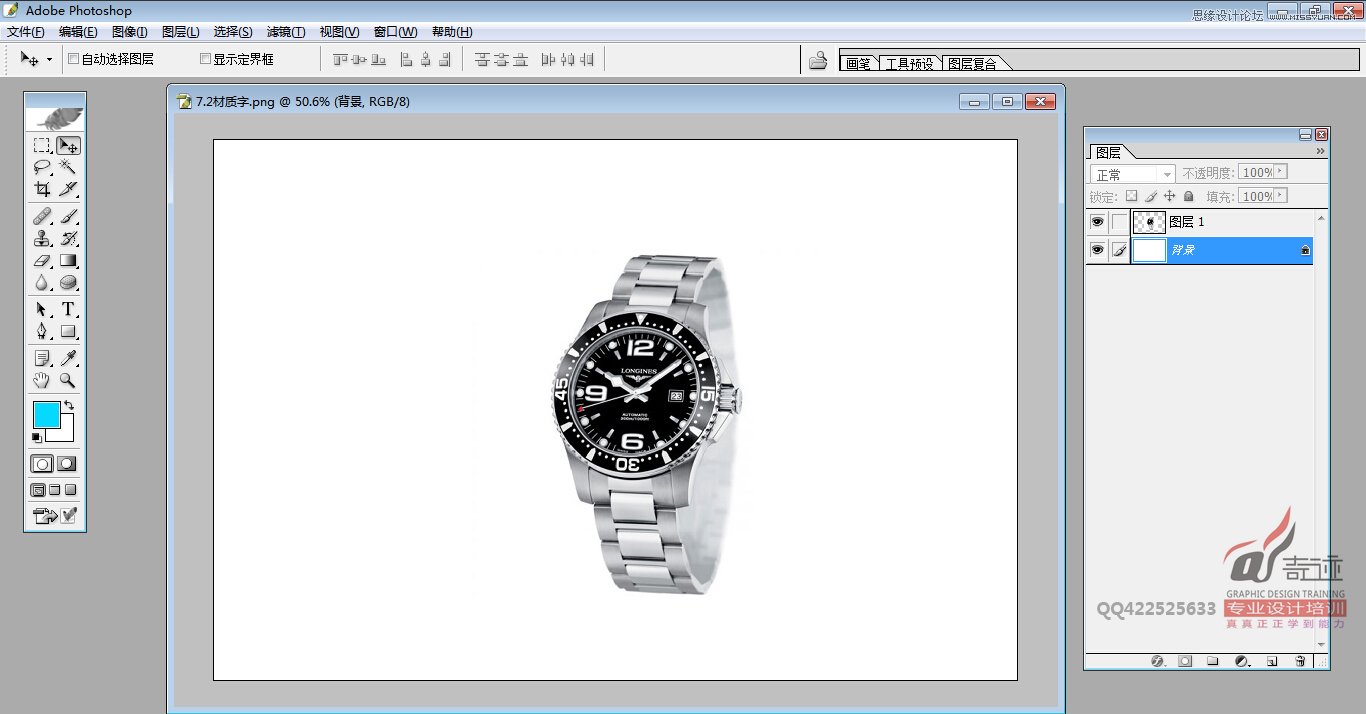1366x714 pixels.
Task: Toggle lock image pixels brush icon
Action: (x=1150, y=197)
